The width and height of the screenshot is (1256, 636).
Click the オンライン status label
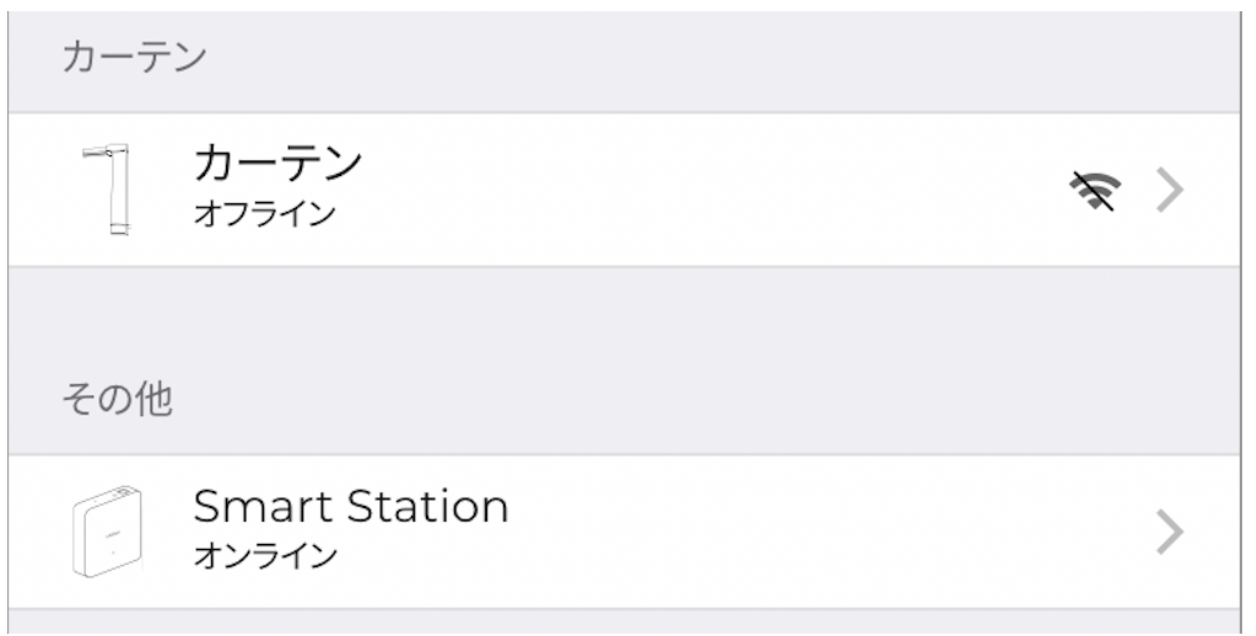coord(264,556)
